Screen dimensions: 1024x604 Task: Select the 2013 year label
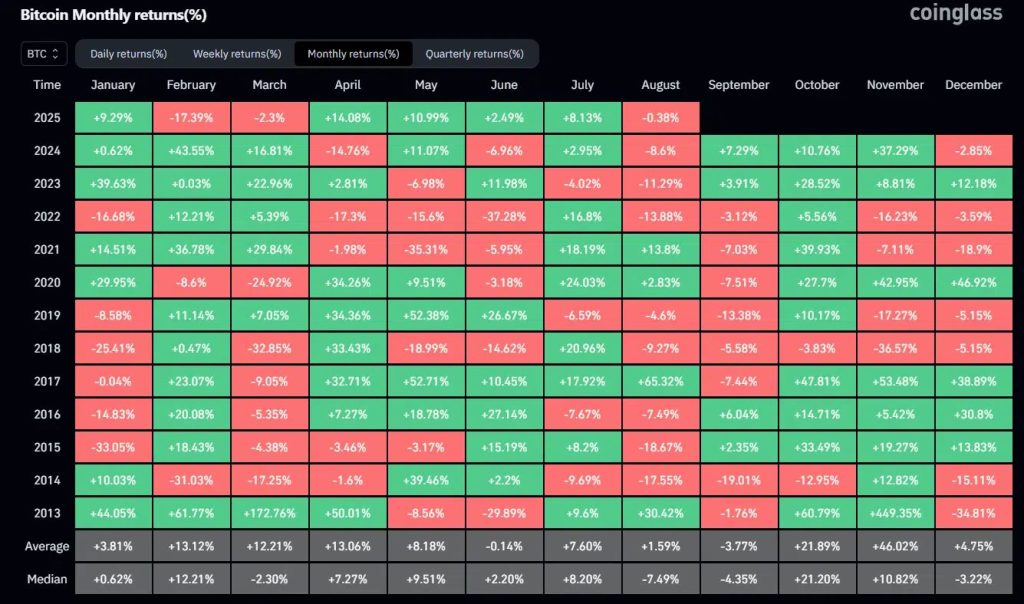click(x=46, y=512)
